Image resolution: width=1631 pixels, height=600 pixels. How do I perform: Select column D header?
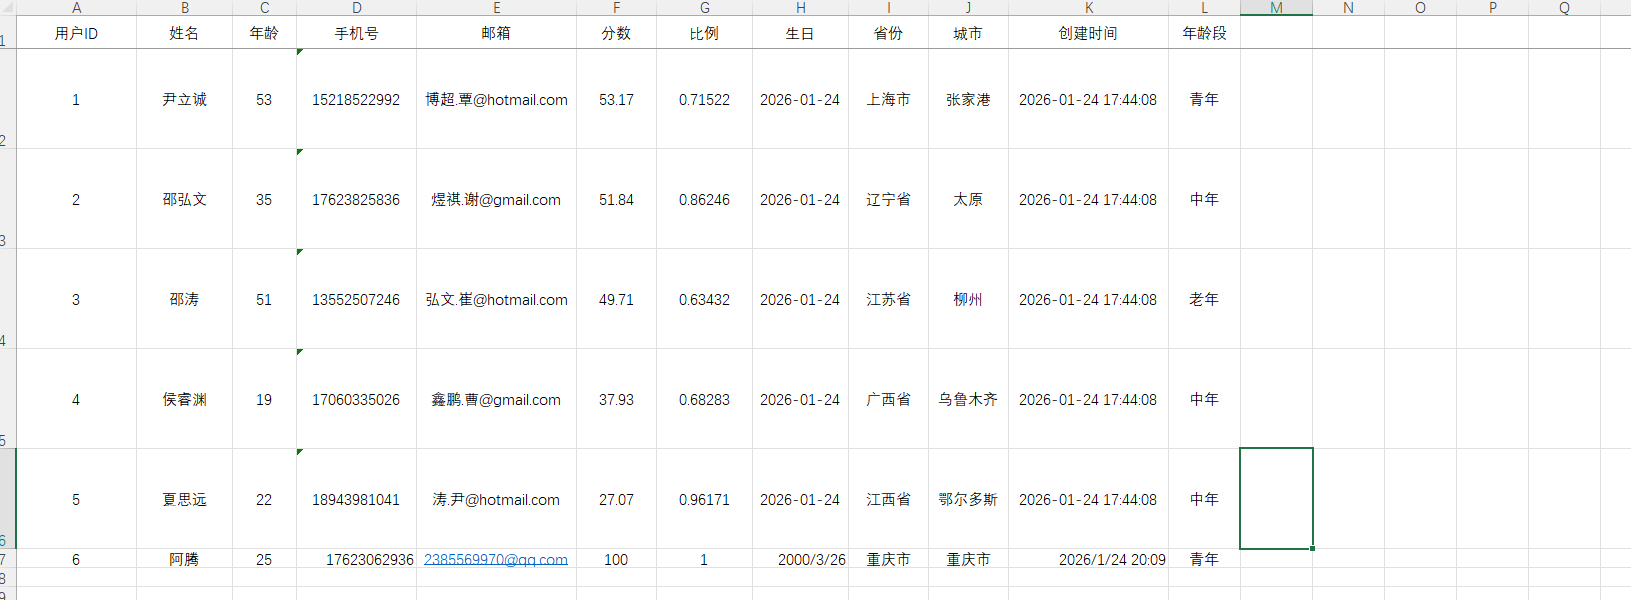tap(356, 8)
